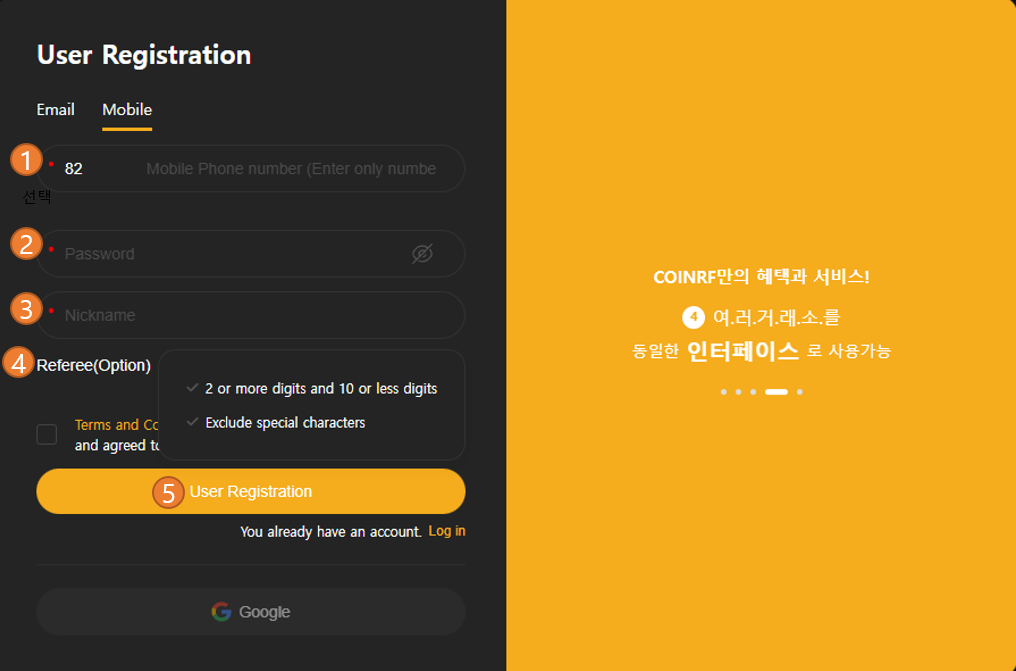Click the '2 or more digits' rule text
The height and width of the screenshot is (671, 1016).
coord(321,389)
